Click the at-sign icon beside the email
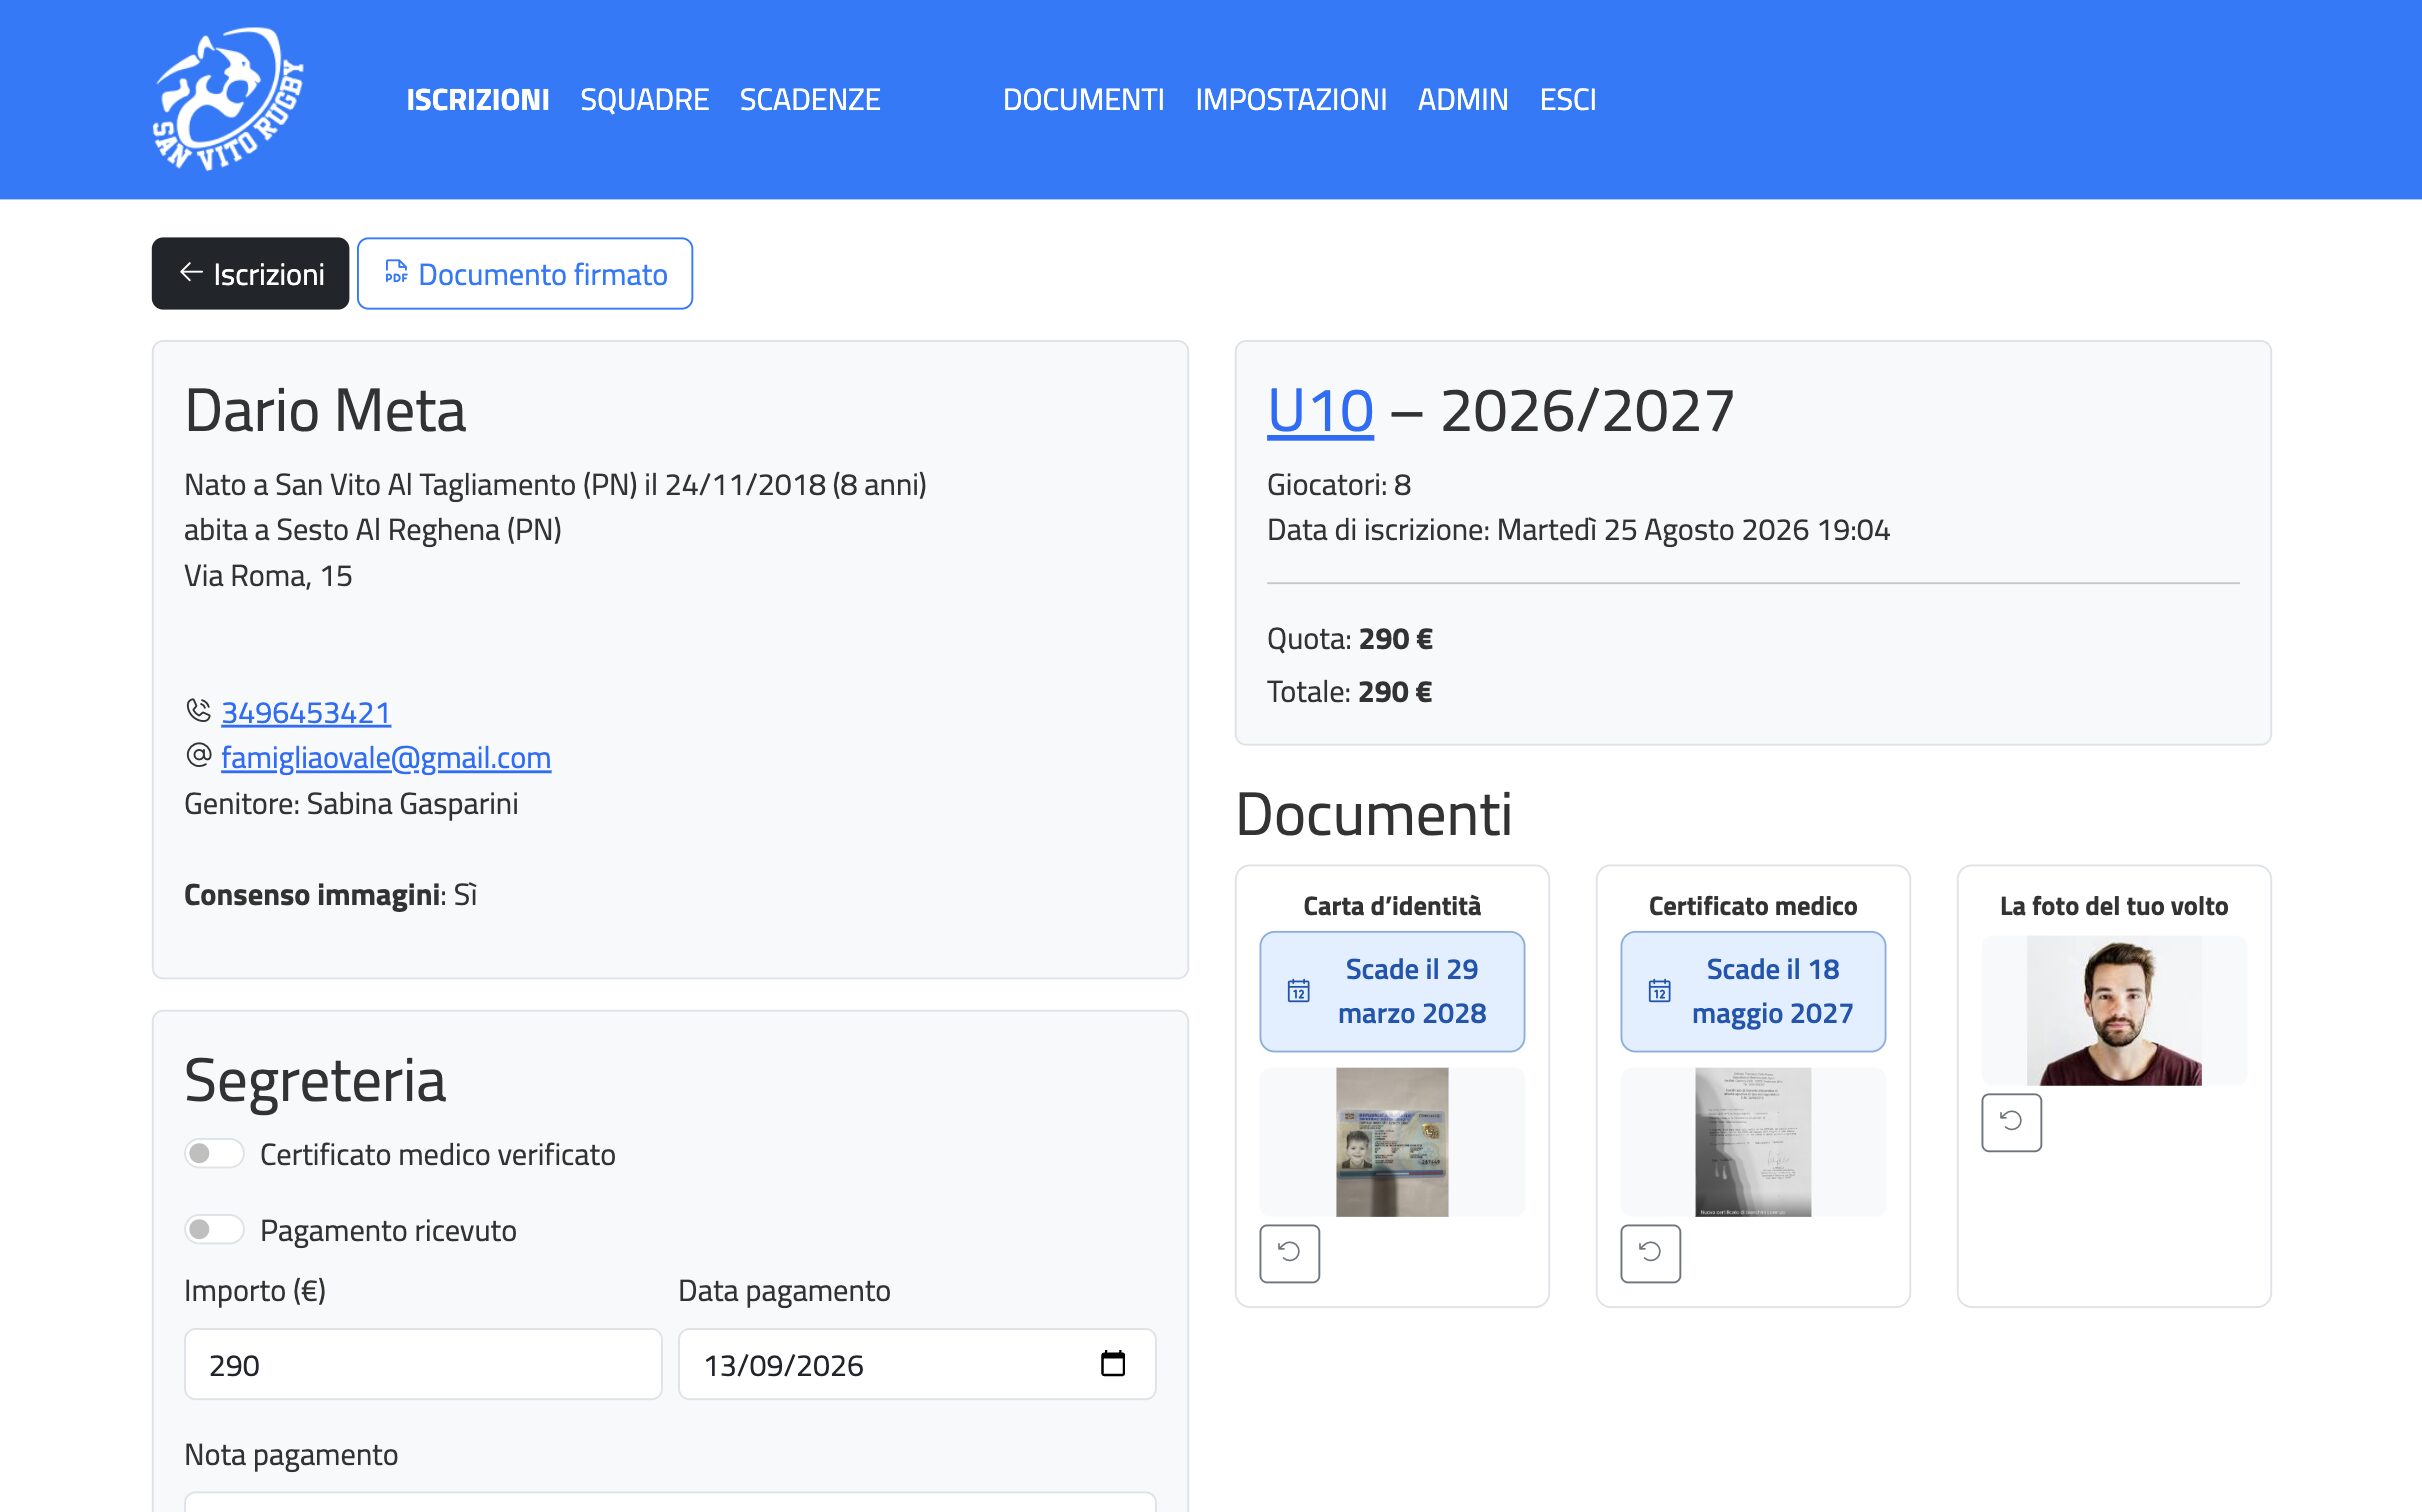Image resolution: width=2422 pixels, height=1512 pixels. click(x=198, y=755)
